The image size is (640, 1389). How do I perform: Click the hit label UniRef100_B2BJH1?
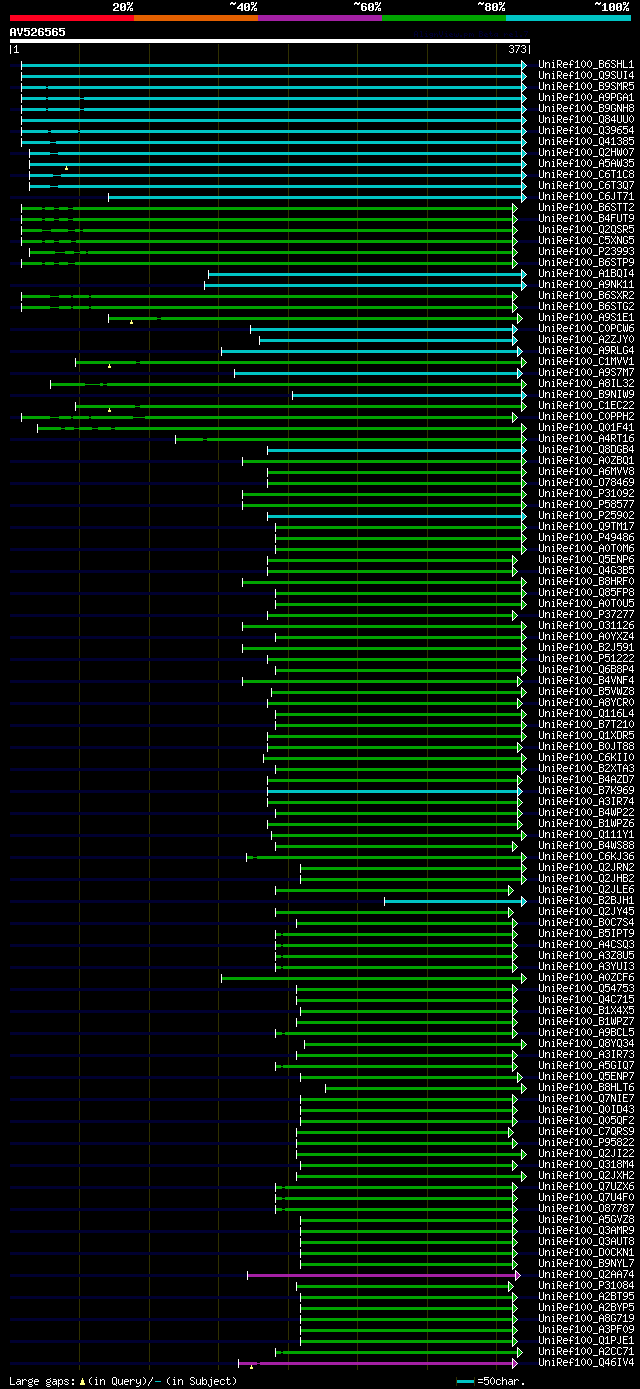586,901
